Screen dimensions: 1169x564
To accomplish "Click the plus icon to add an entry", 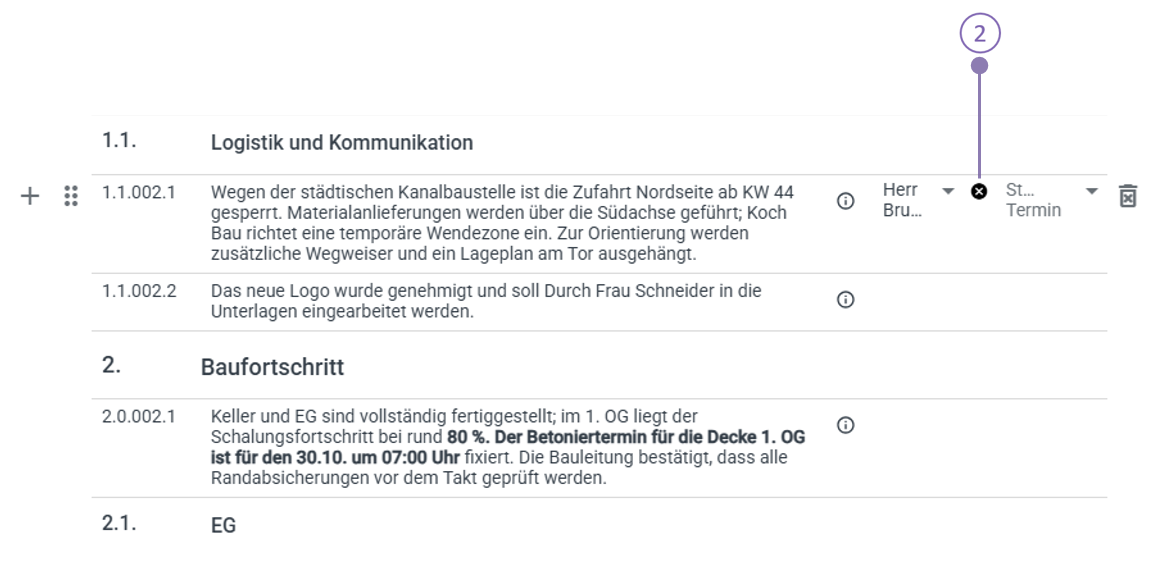I will [x=30, y=196].
